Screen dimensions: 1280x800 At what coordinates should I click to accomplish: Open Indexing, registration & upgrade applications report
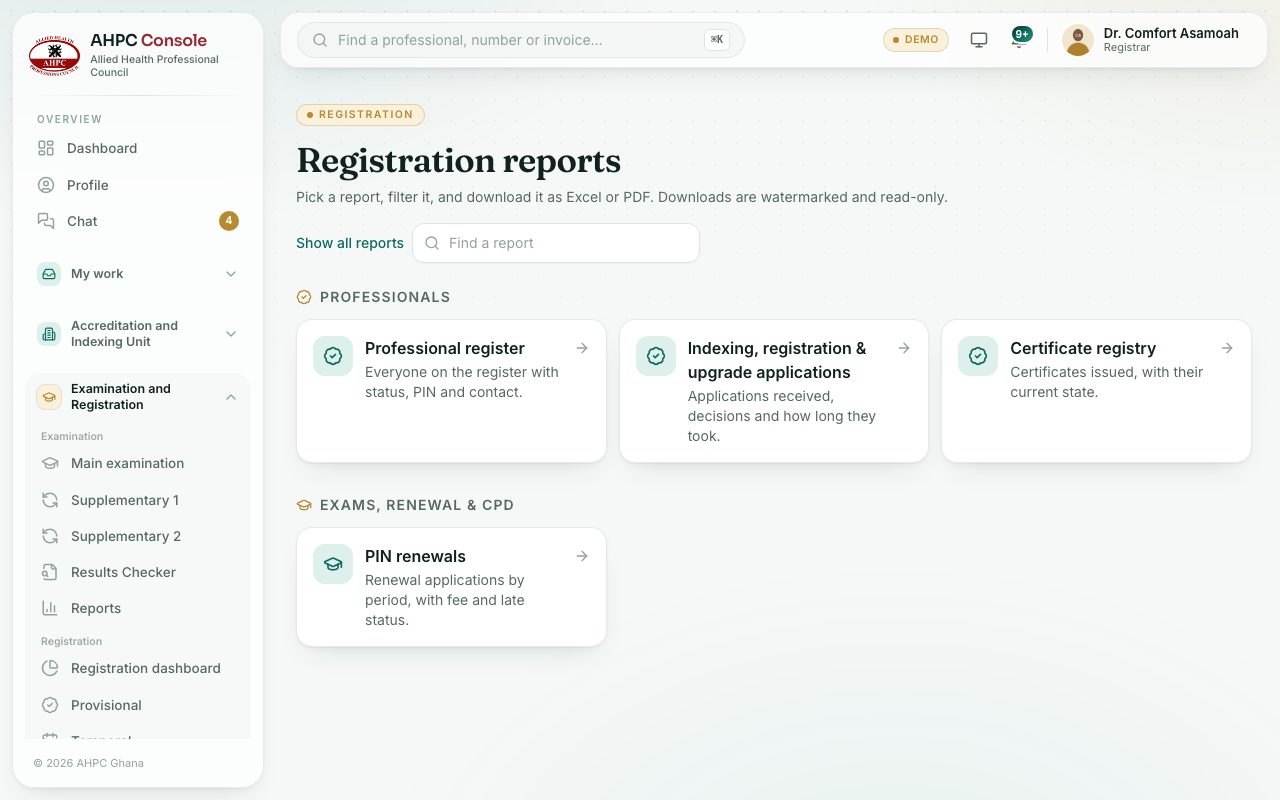pos(774,391)
